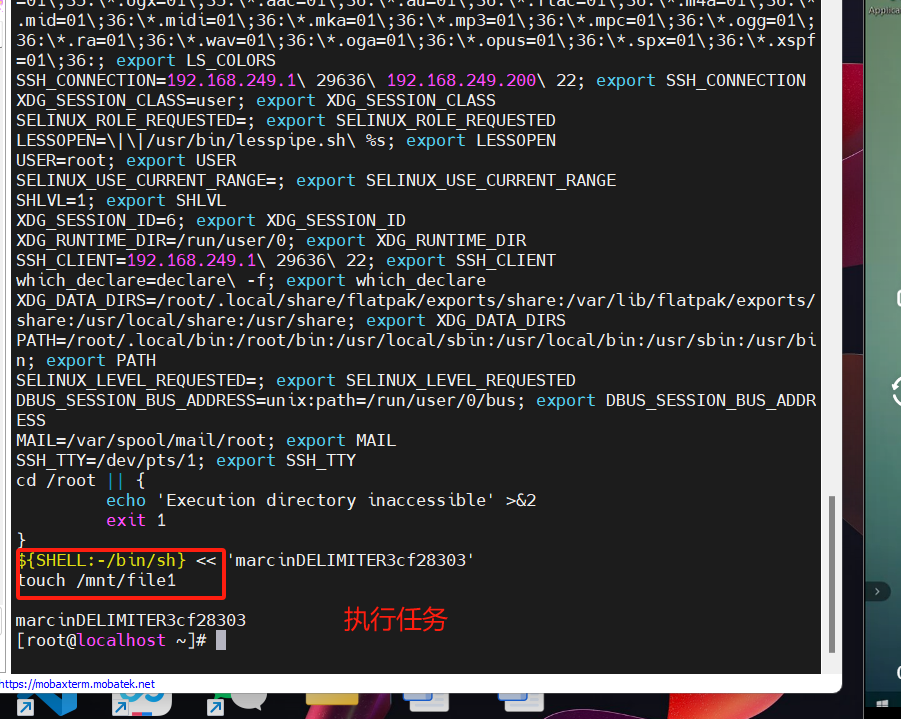Click the 'SELINUX_LEVEL_REQUESTED=' assignment
This screenshot has width=901, height=719.
(x=136, y=380)
